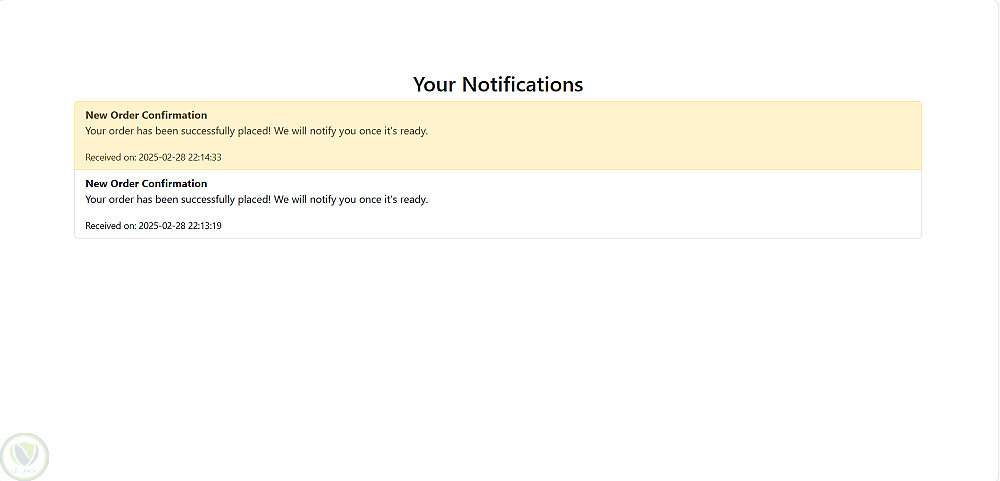Click the "Your Notifications" page heading
1000x481 pixels.
tap(497, 84)
